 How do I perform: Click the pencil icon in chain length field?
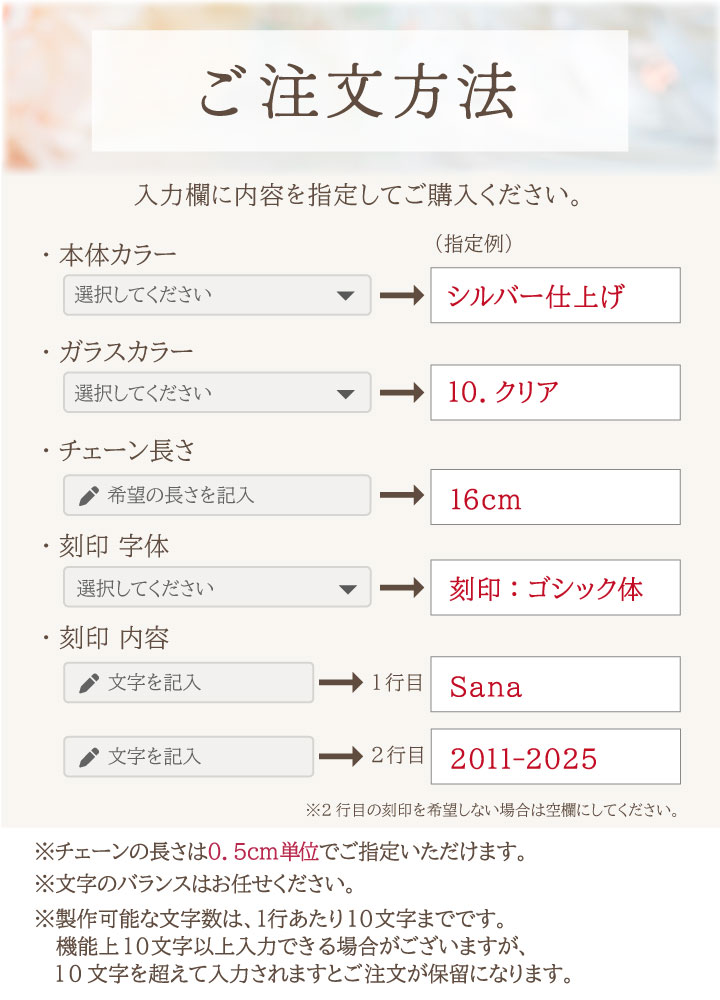point(89,496)
